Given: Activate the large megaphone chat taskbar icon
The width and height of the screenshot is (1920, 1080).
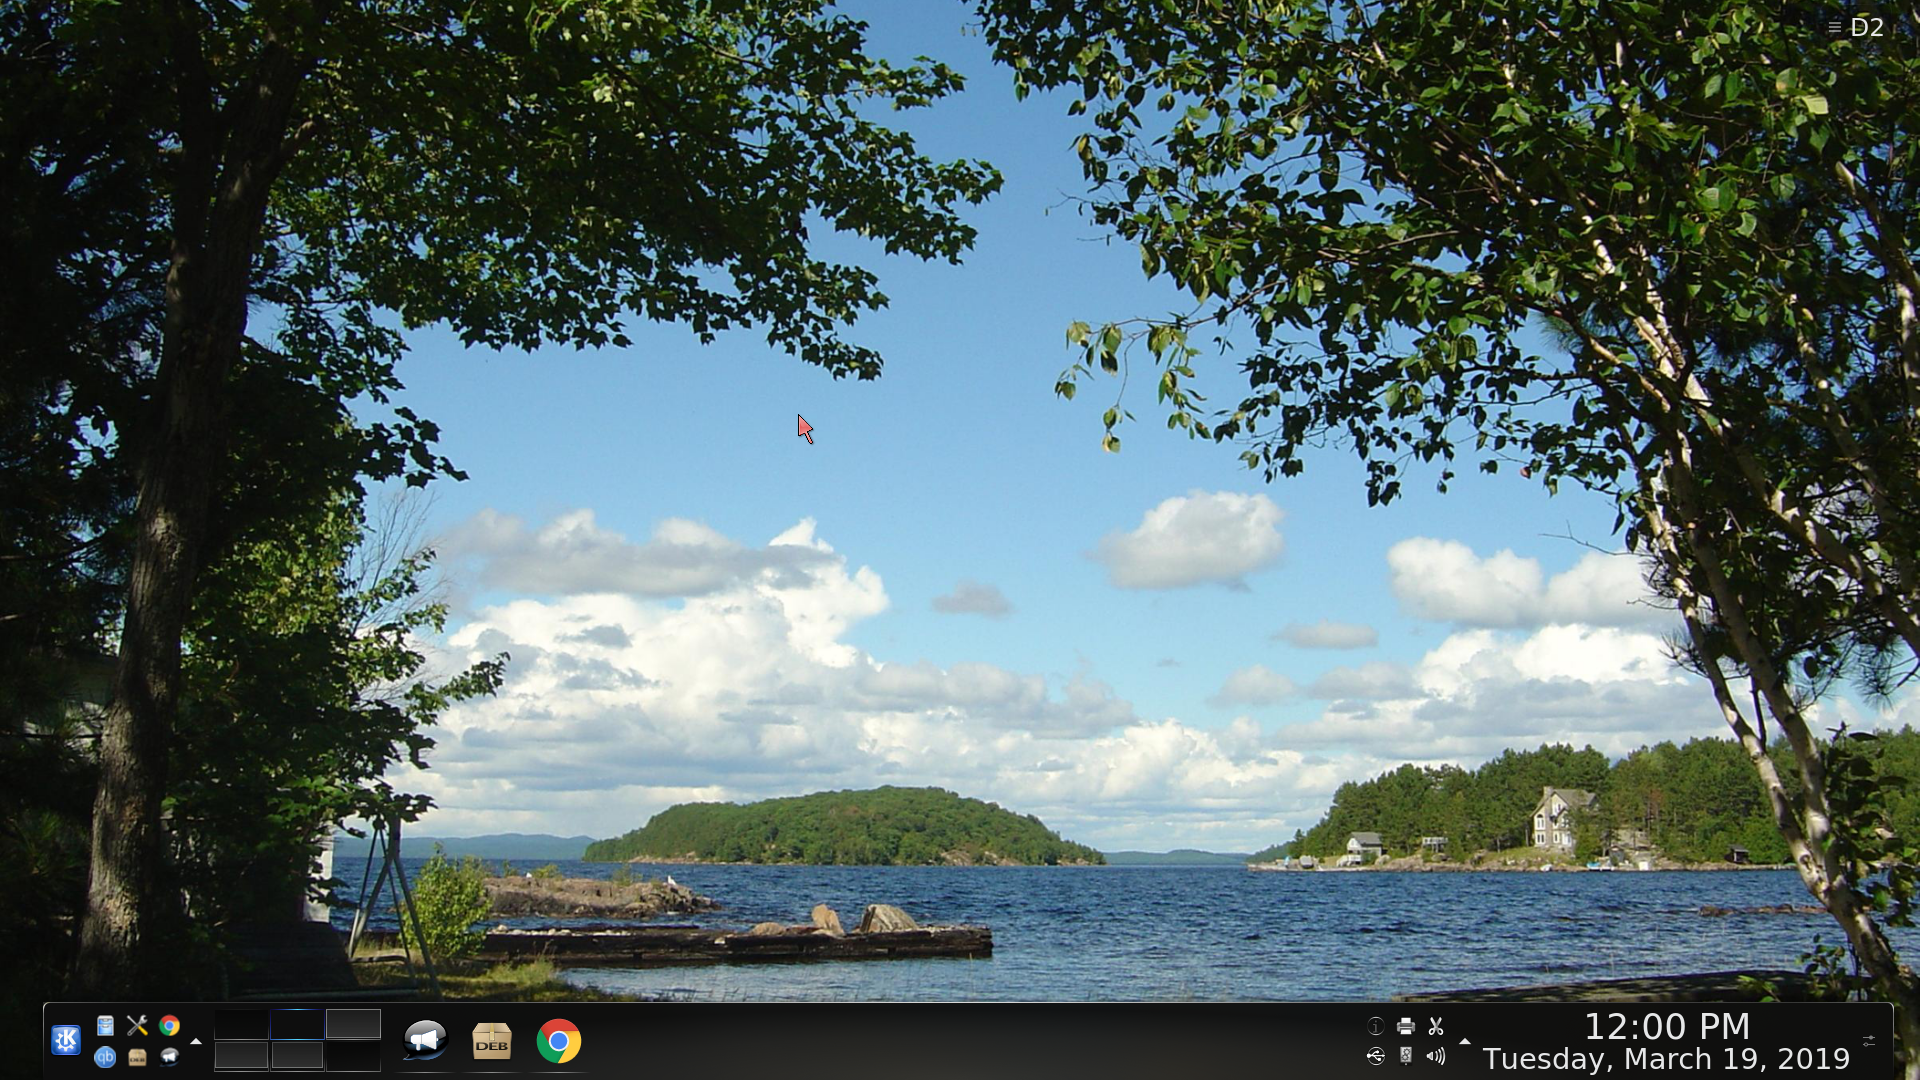Looking at the screenshot, I should point(425,1041).
